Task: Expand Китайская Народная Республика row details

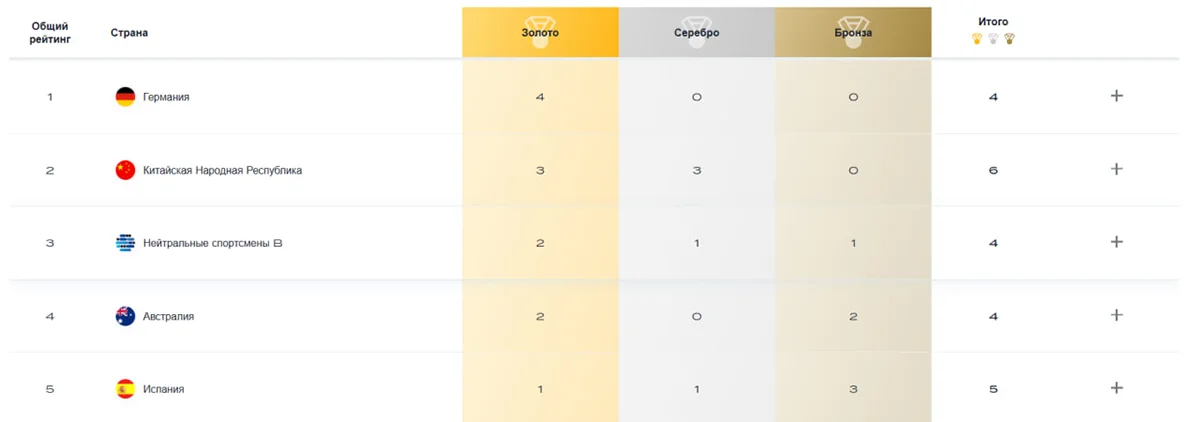Action: [x=1117, y=169]
